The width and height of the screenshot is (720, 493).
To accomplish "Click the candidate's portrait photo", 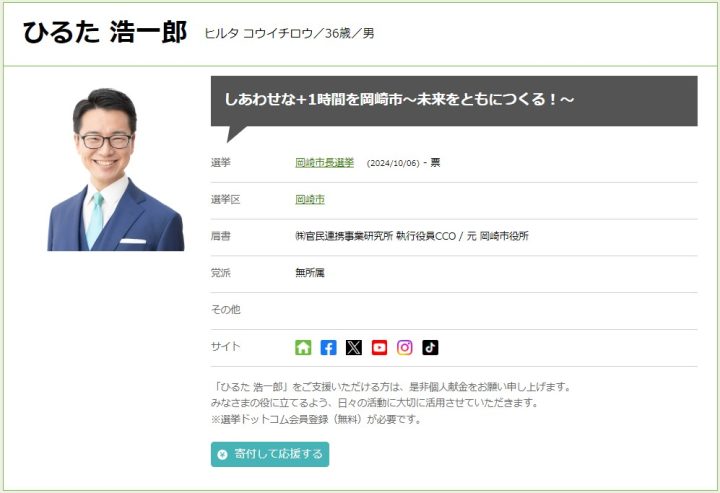I will tap(116, 168).
